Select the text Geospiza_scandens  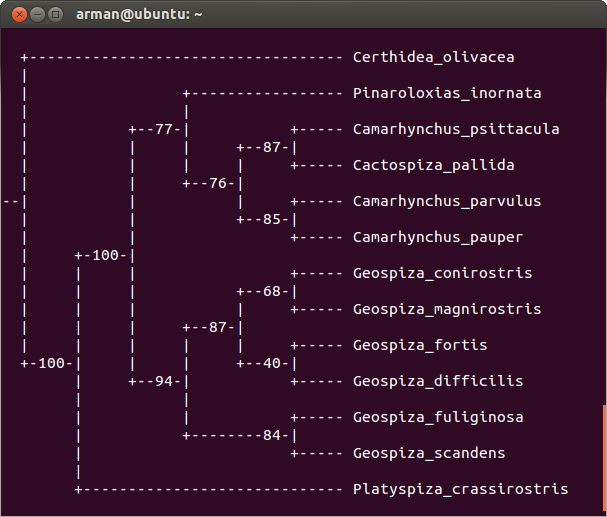point(429,453)
